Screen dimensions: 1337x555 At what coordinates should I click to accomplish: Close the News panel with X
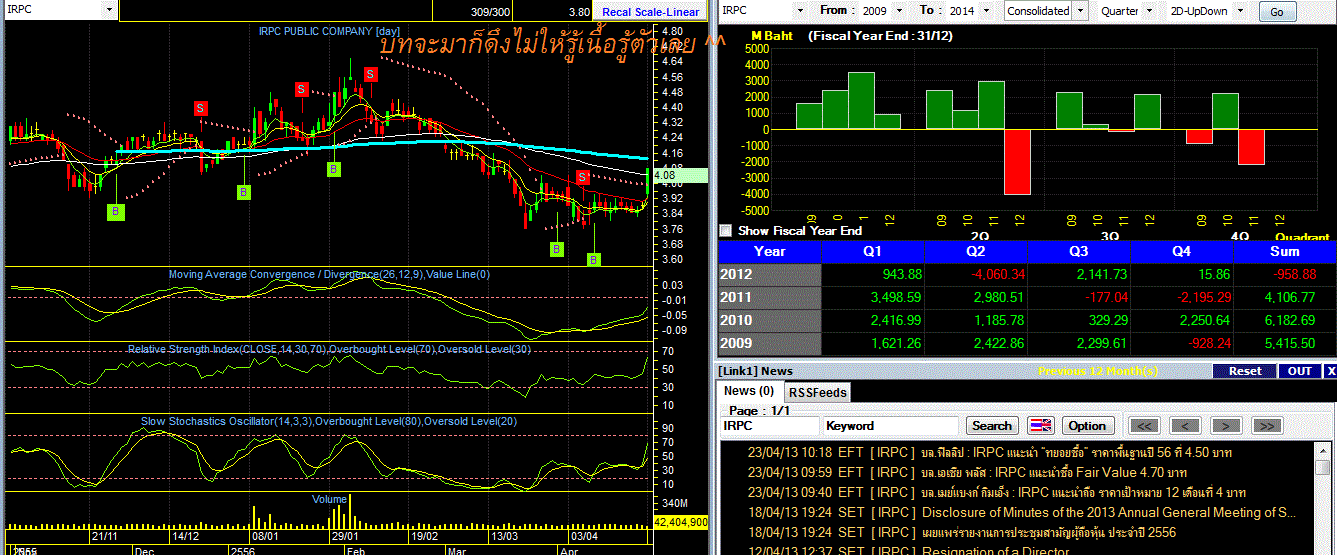point(1330,371)
